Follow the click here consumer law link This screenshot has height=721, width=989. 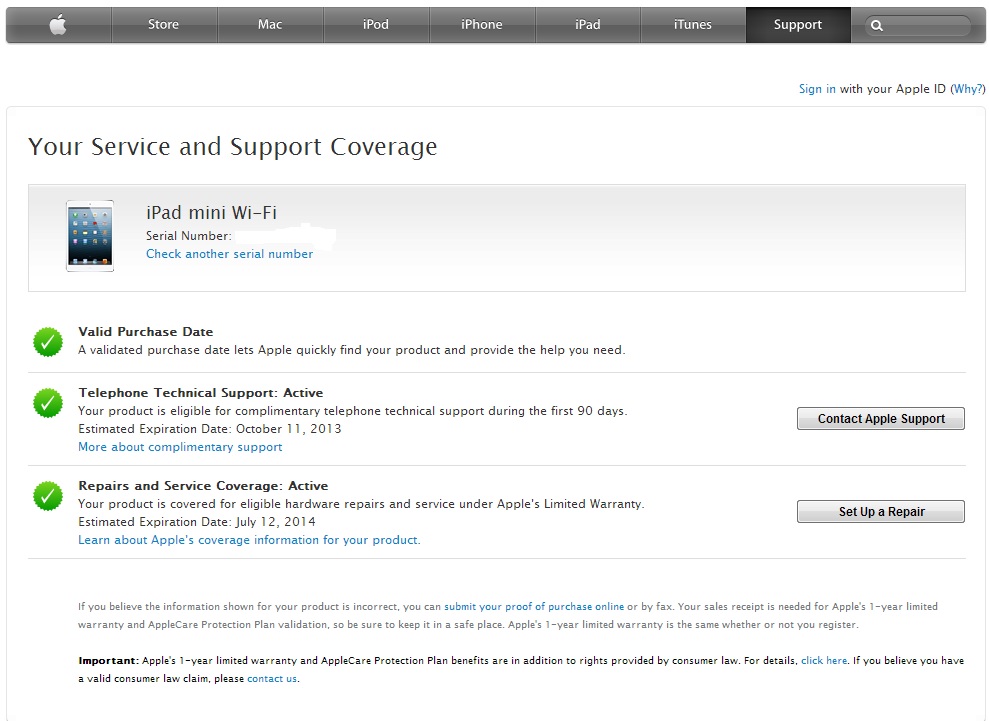824,660
